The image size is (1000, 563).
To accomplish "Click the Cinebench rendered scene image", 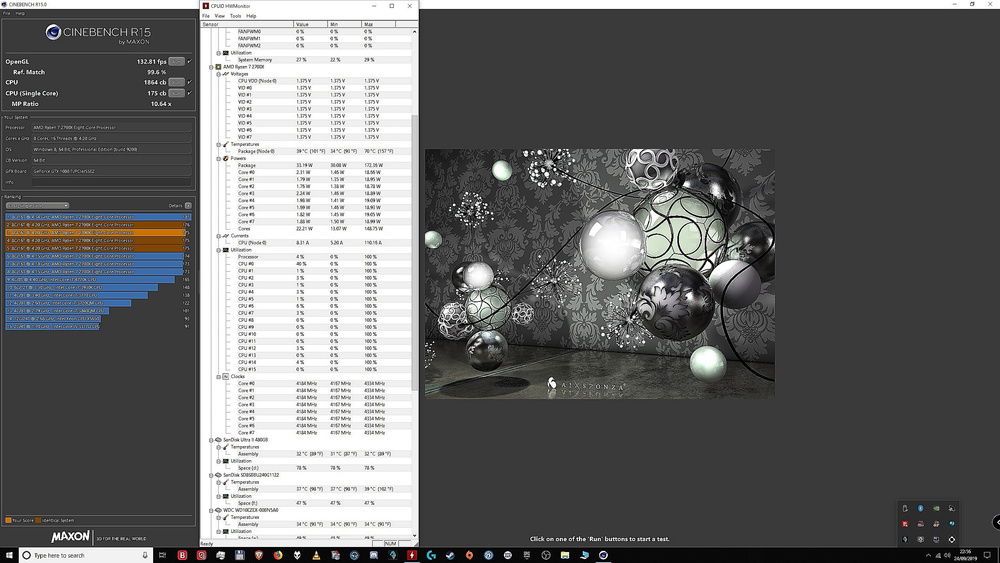I will click(x=599, y=274).
